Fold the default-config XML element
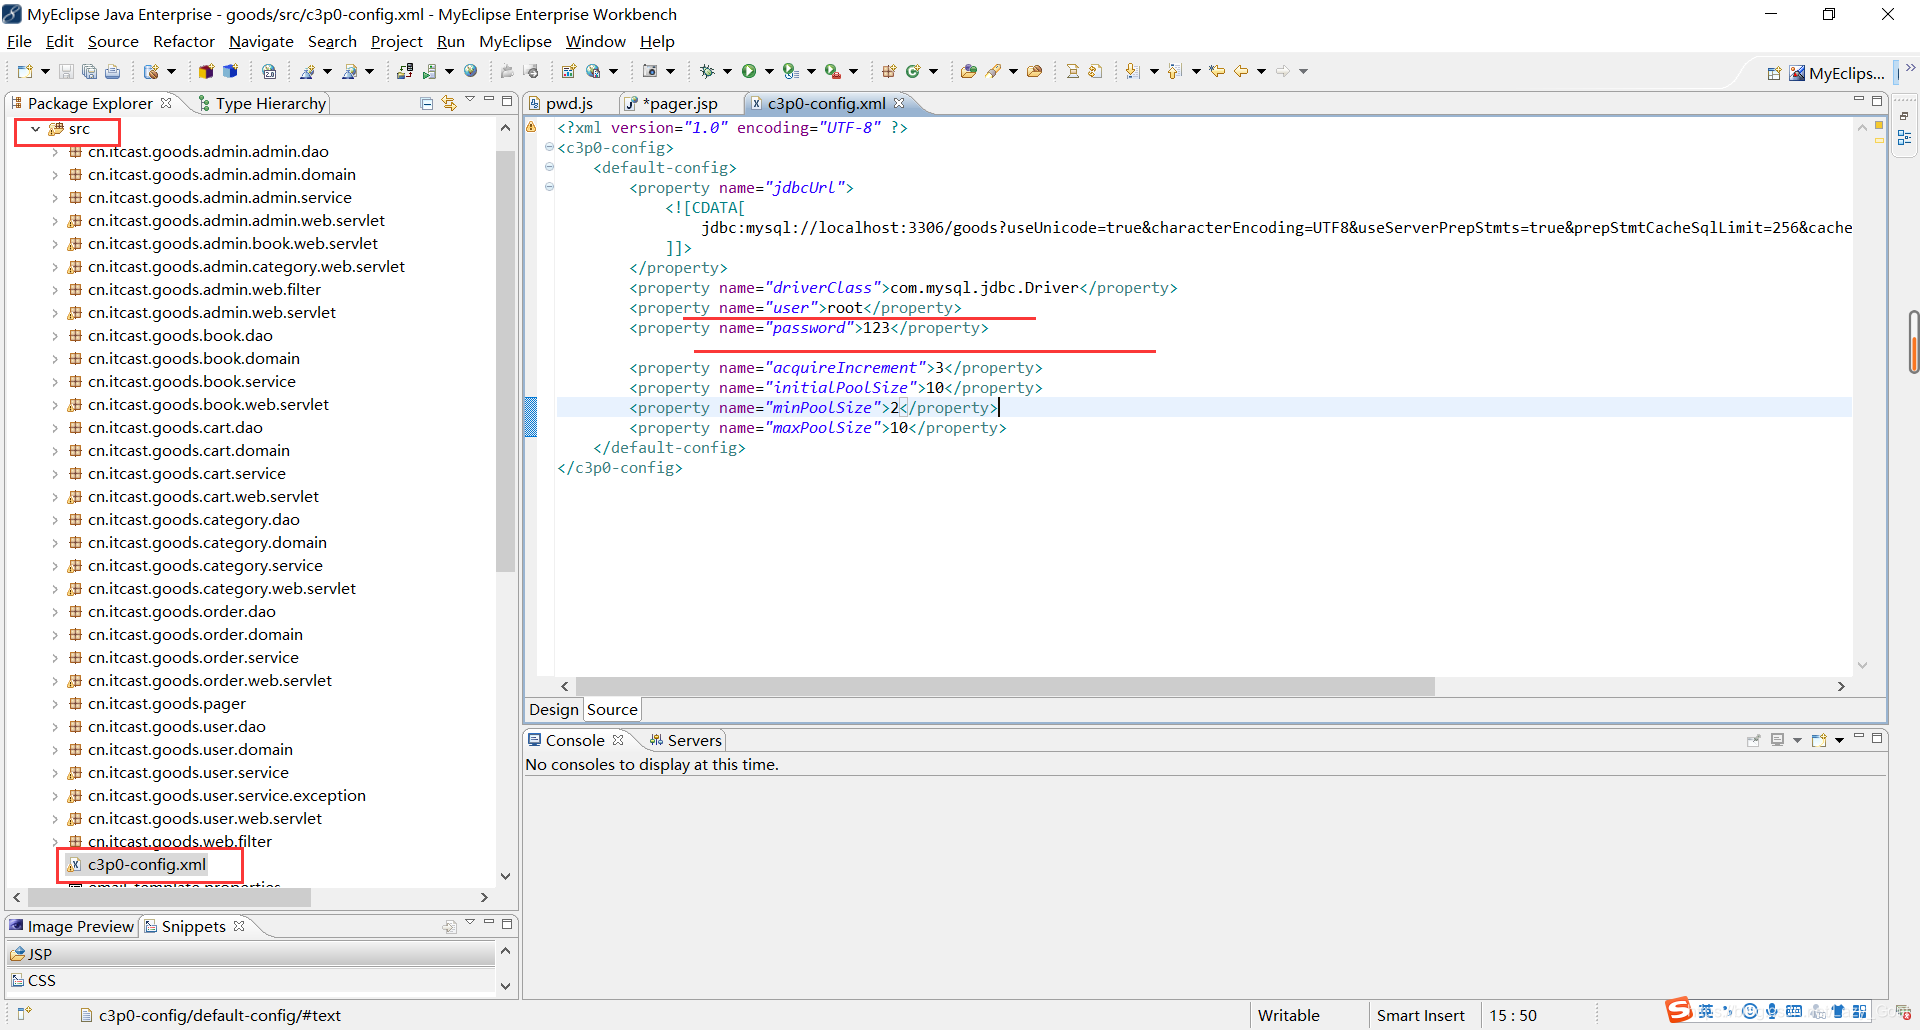 tap(549, 167)
